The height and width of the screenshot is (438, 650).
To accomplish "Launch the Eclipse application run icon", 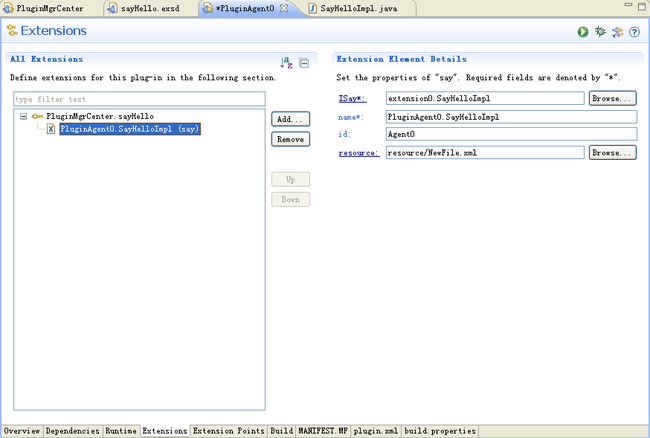I will tap(583, 32).
